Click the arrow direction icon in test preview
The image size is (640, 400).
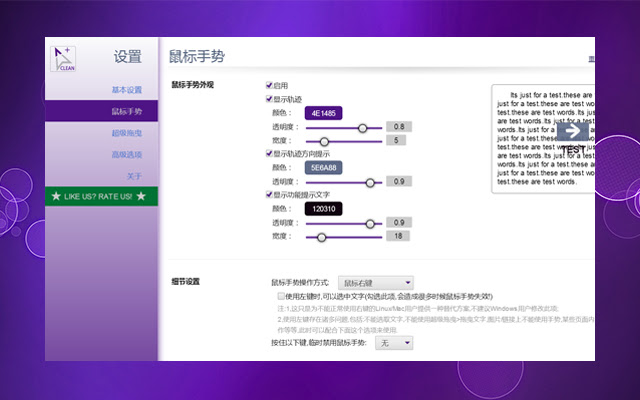[x=573, y=130]
